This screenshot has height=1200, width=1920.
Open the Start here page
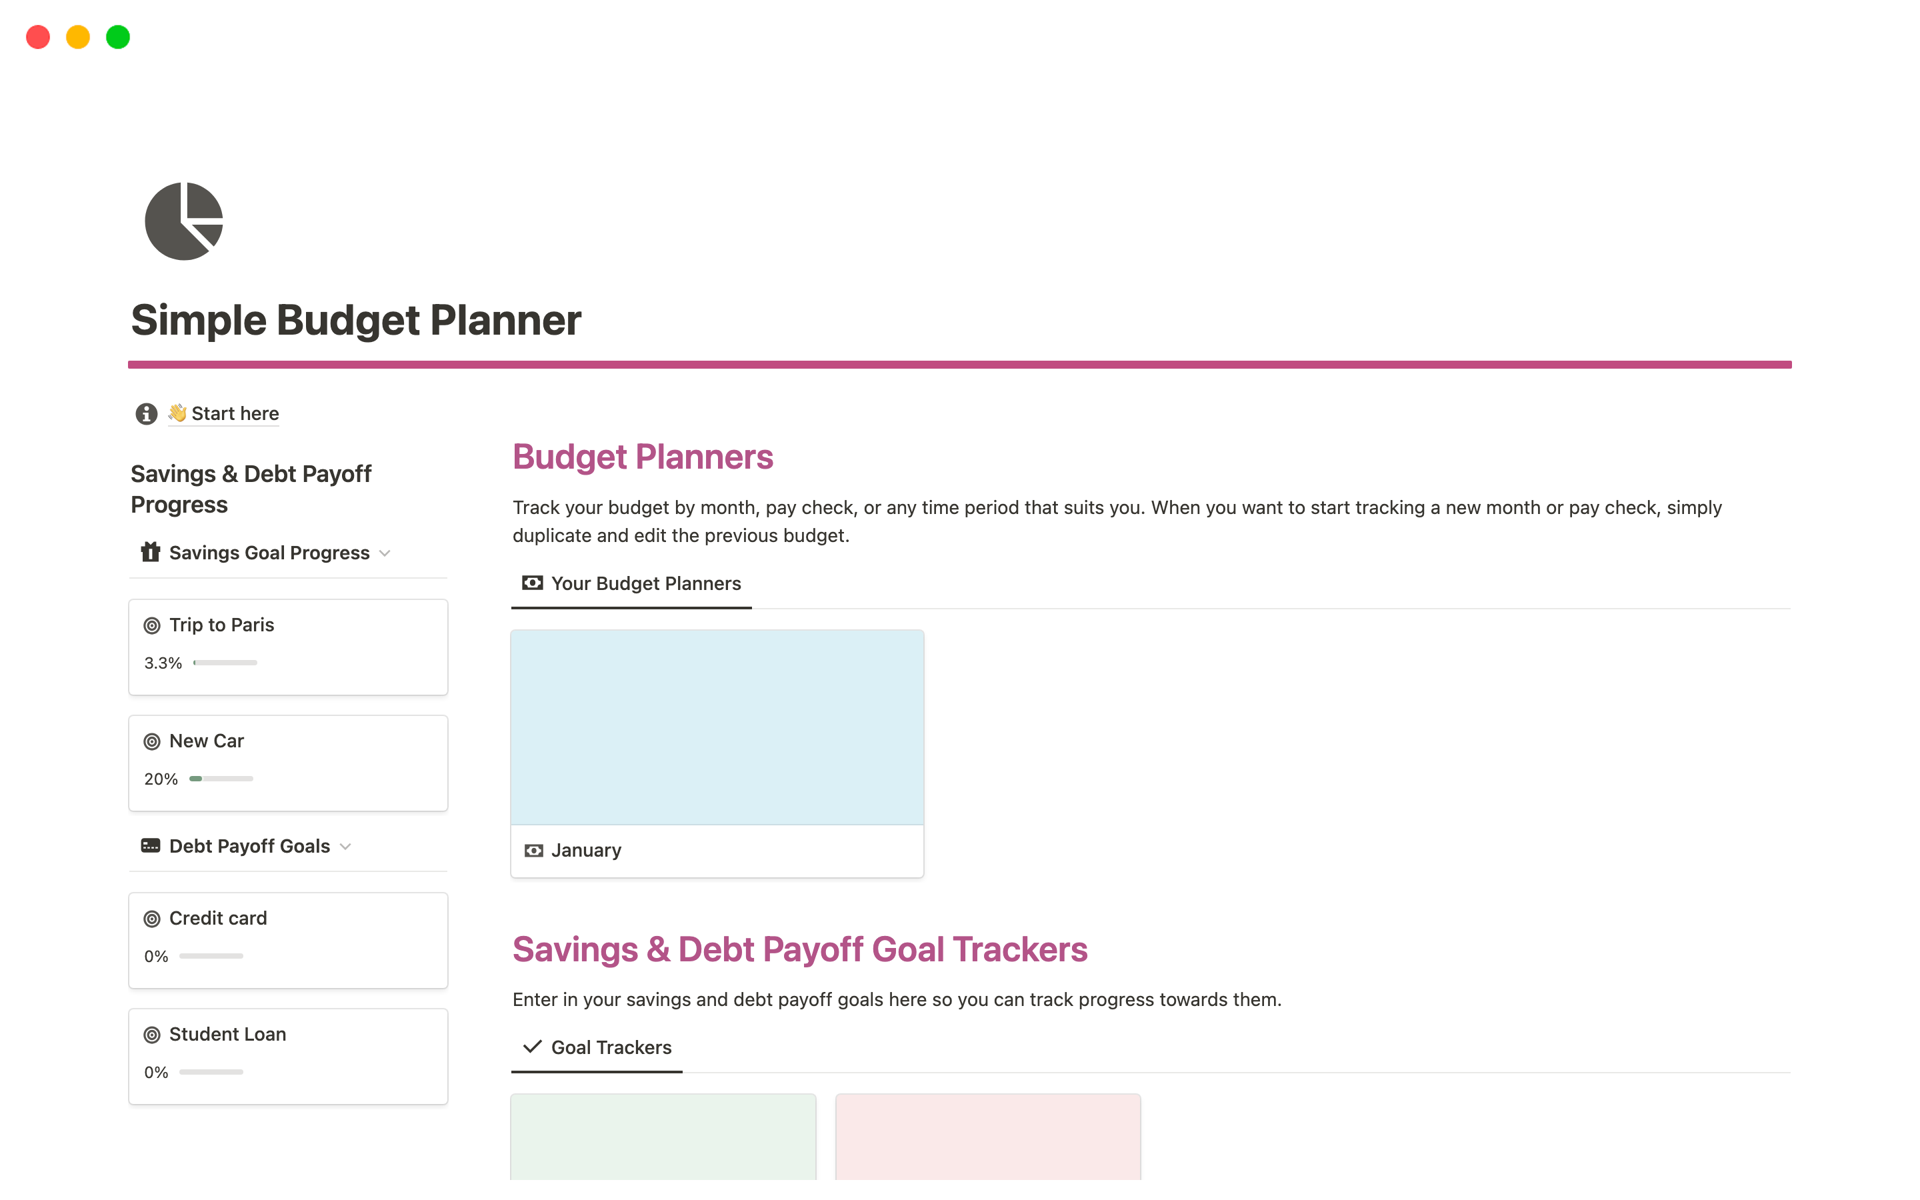tap(235, 413)
